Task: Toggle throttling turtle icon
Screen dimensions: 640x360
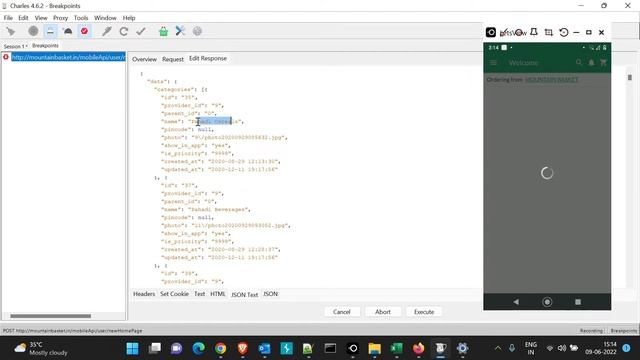Action: [67, 31]
